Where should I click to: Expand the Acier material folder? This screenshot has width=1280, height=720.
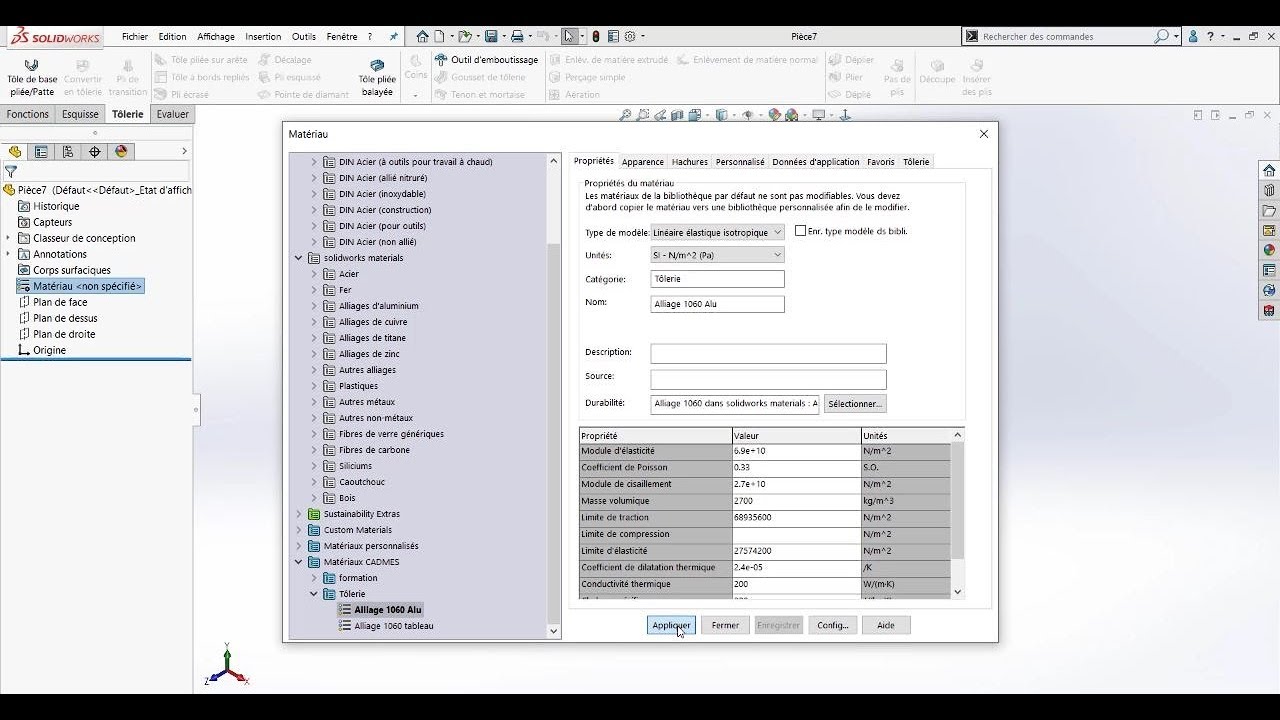[x=314, y=274]
